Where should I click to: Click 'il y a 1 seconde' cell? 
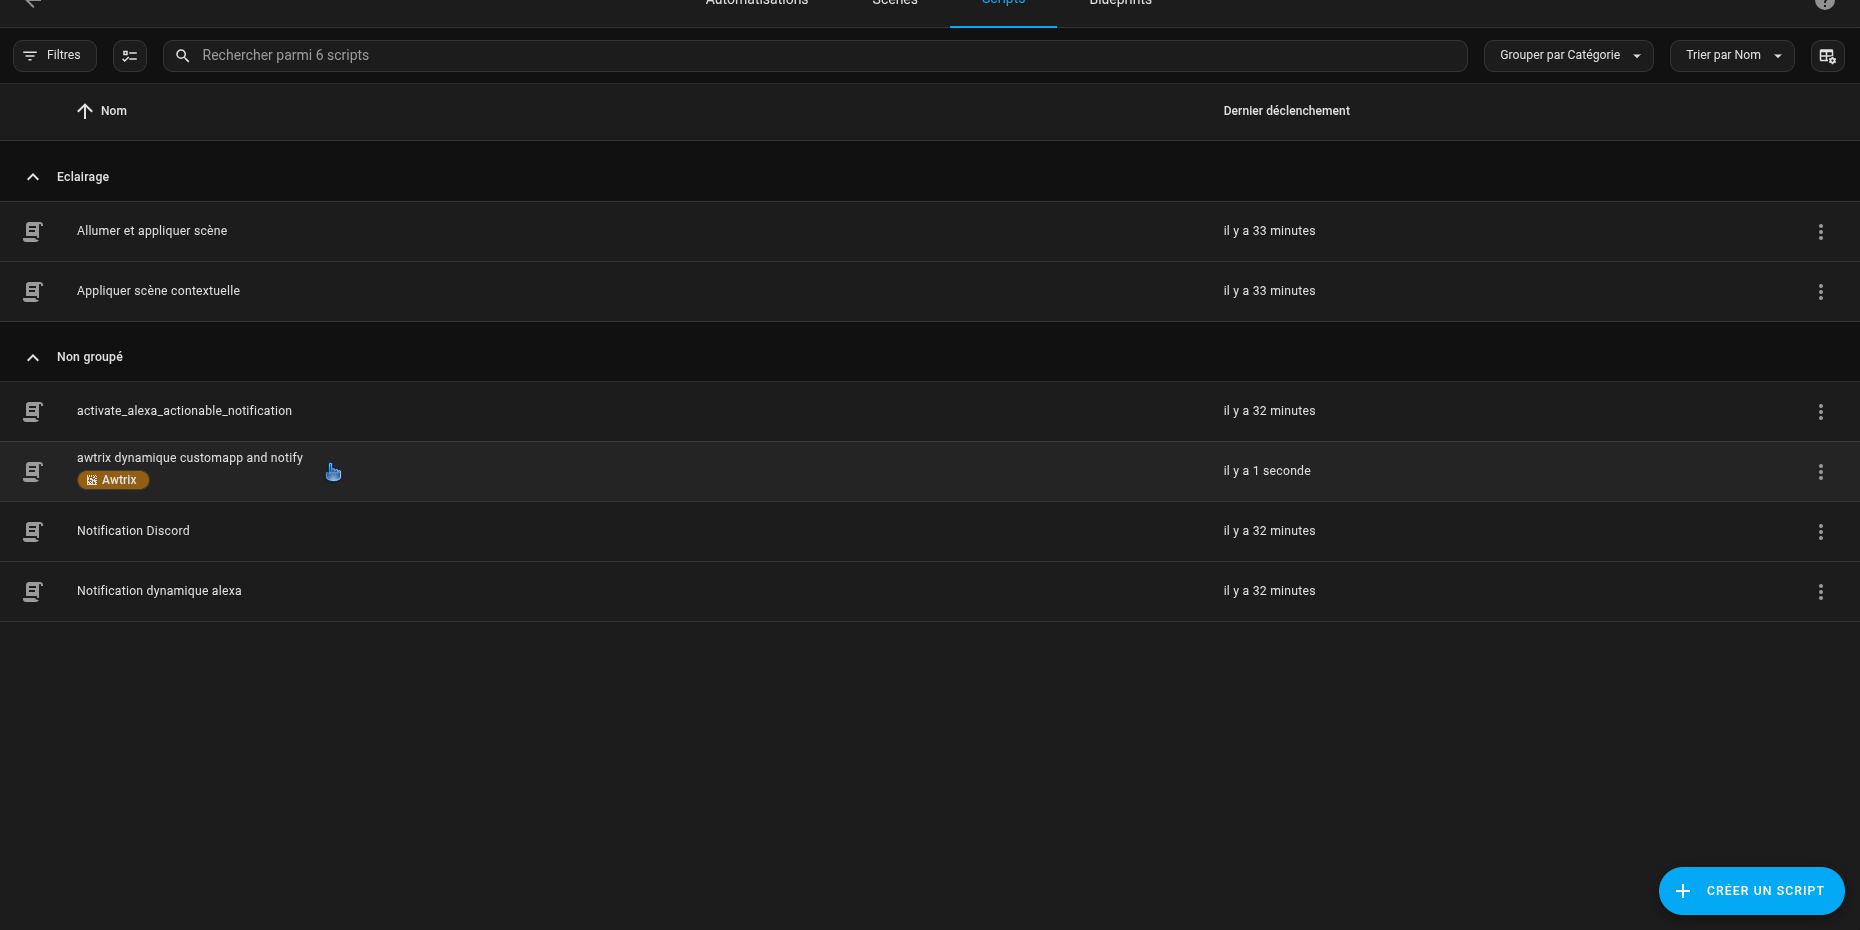1266,471
